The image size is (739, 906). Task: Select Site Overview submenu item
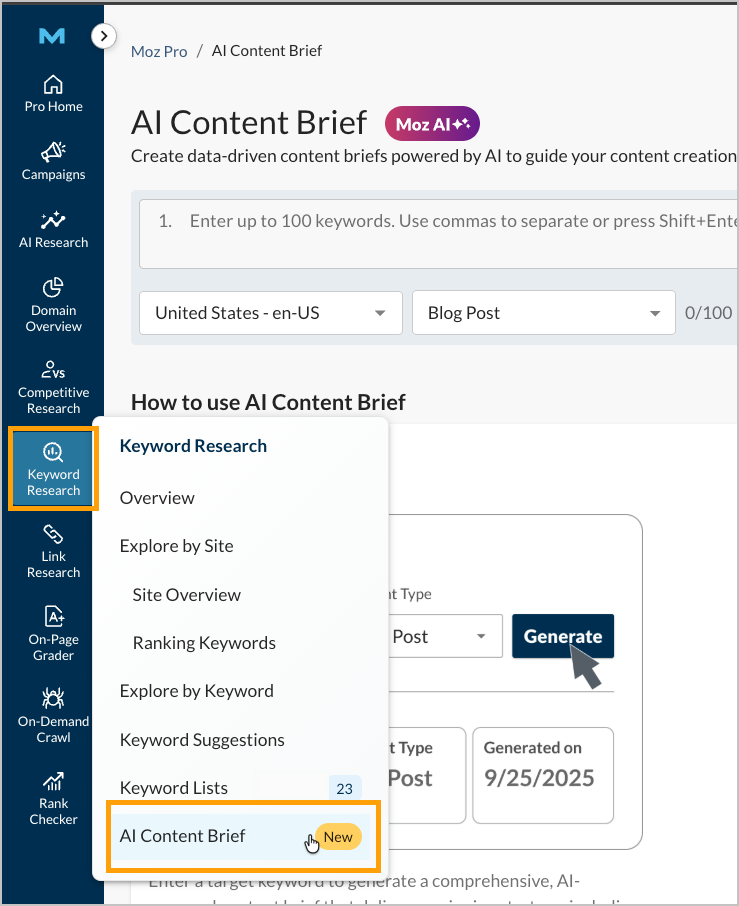point(187,595)
